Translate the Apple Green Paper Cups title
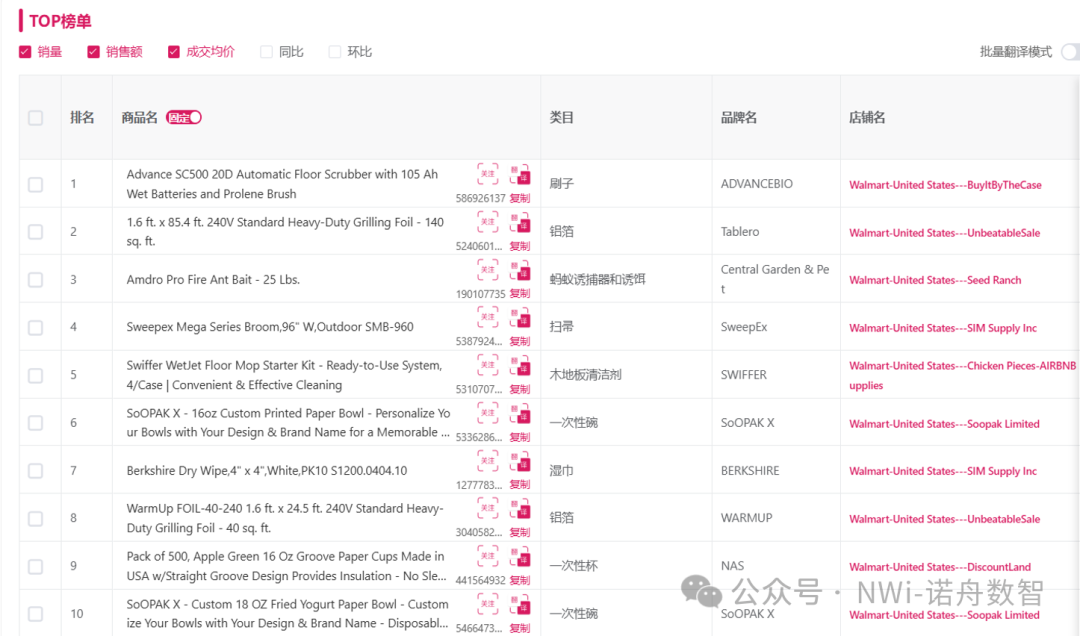 [x=520, y=556]
